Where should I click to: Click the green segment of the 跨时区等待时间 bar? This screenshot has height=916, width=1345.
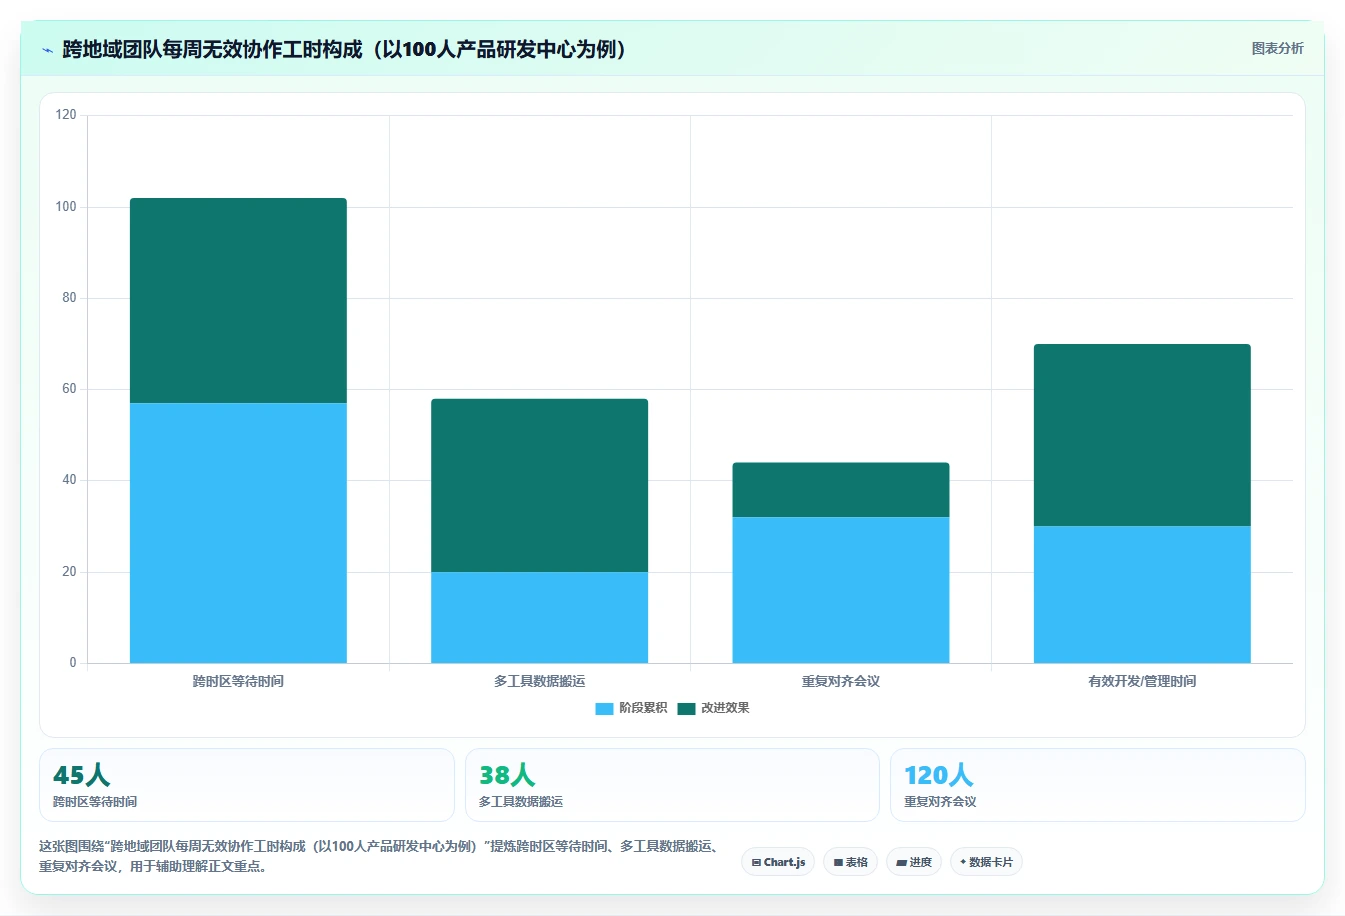point(238,300)
